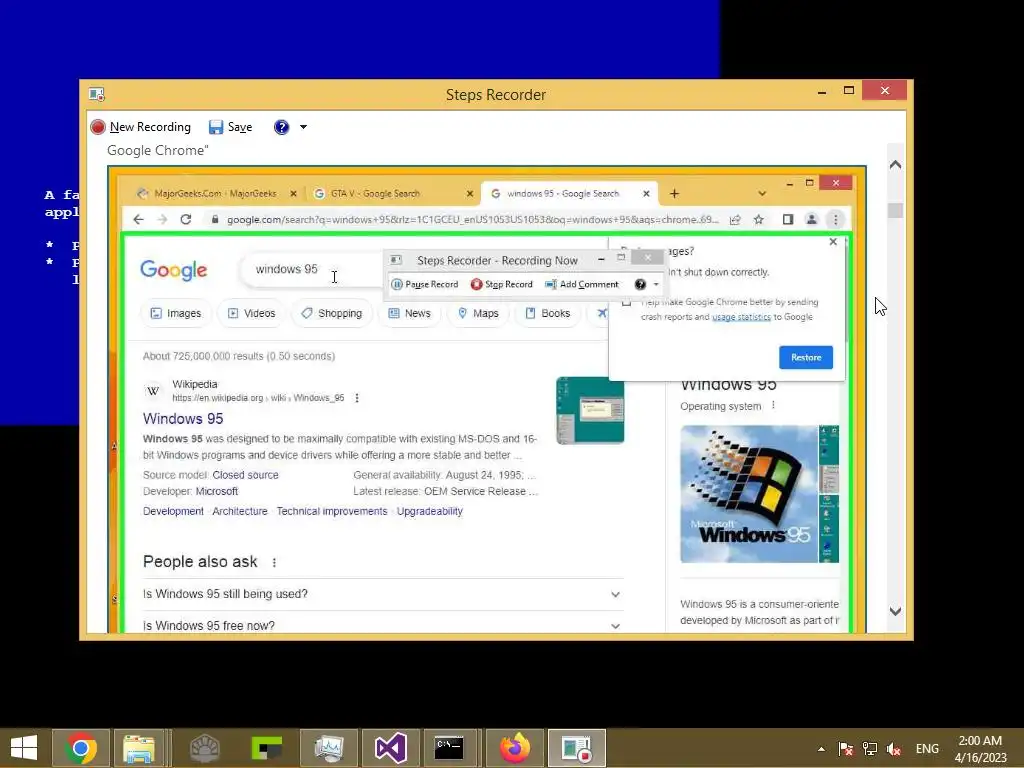Toggle the crash reports checkbox
This screenshot has width=1024, height=768.
coord(627,302)
